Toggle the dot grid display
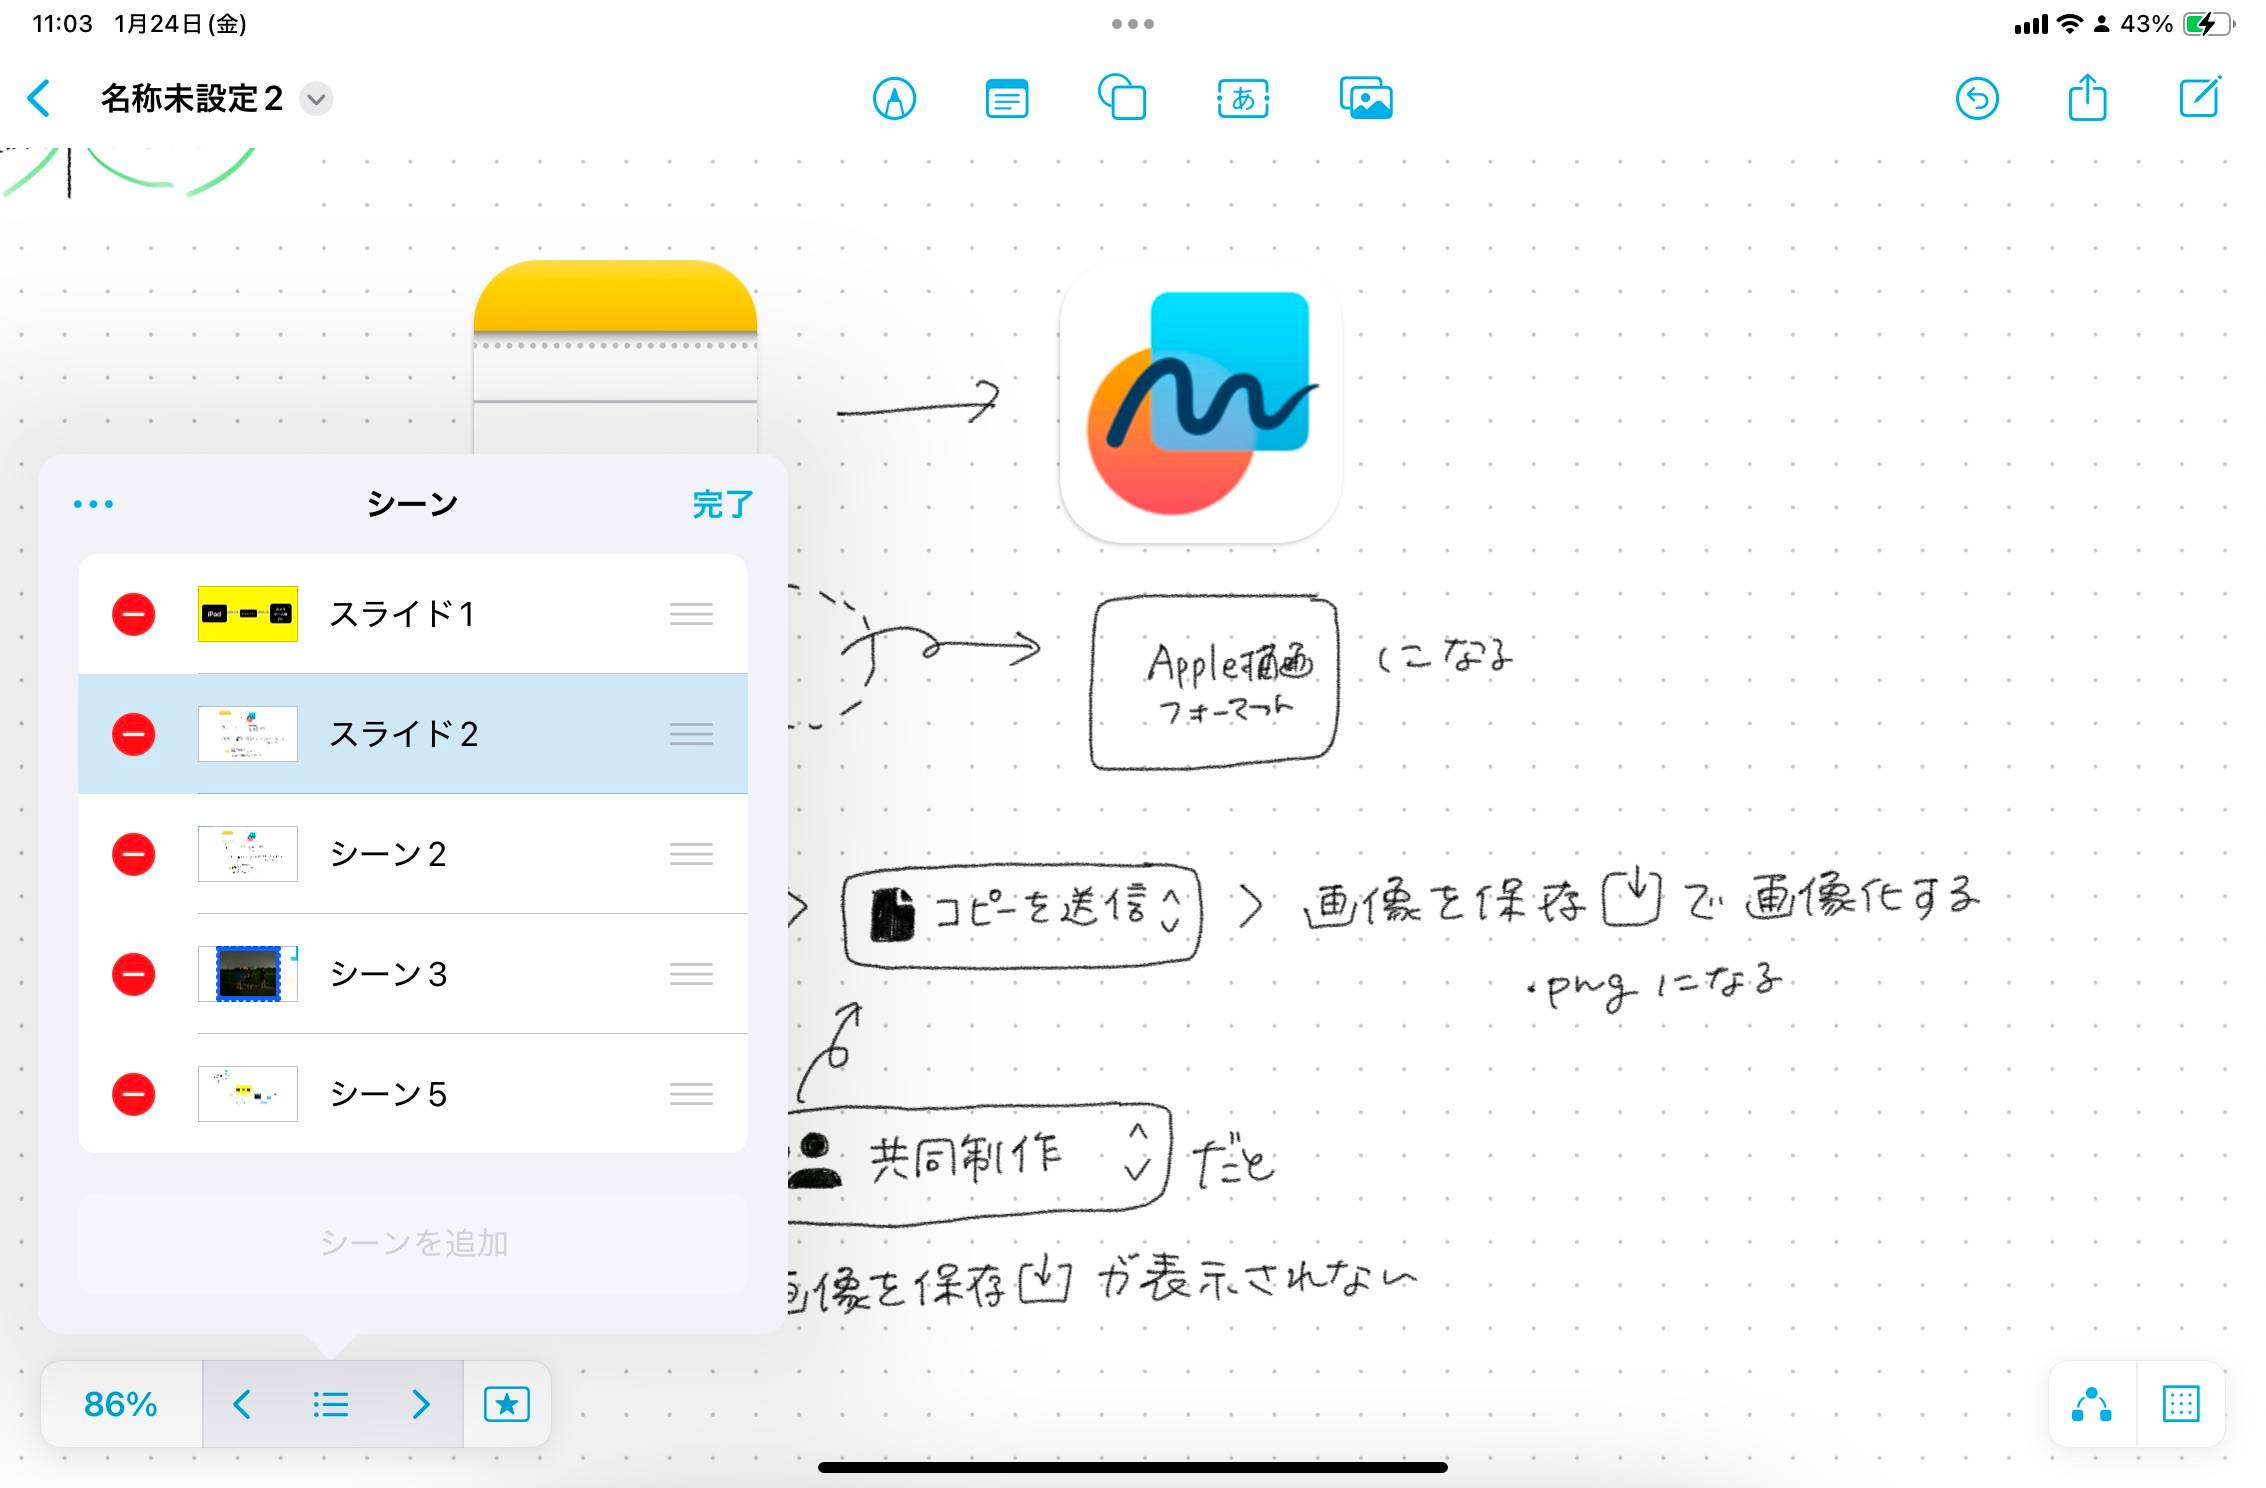This screenshot has width=2266, height=1488. click(x=2181, y=1404)
